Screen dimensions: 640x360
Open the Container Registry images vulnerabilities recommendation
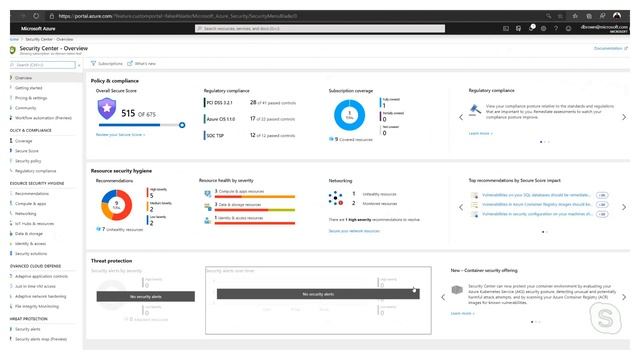(537, 204)
